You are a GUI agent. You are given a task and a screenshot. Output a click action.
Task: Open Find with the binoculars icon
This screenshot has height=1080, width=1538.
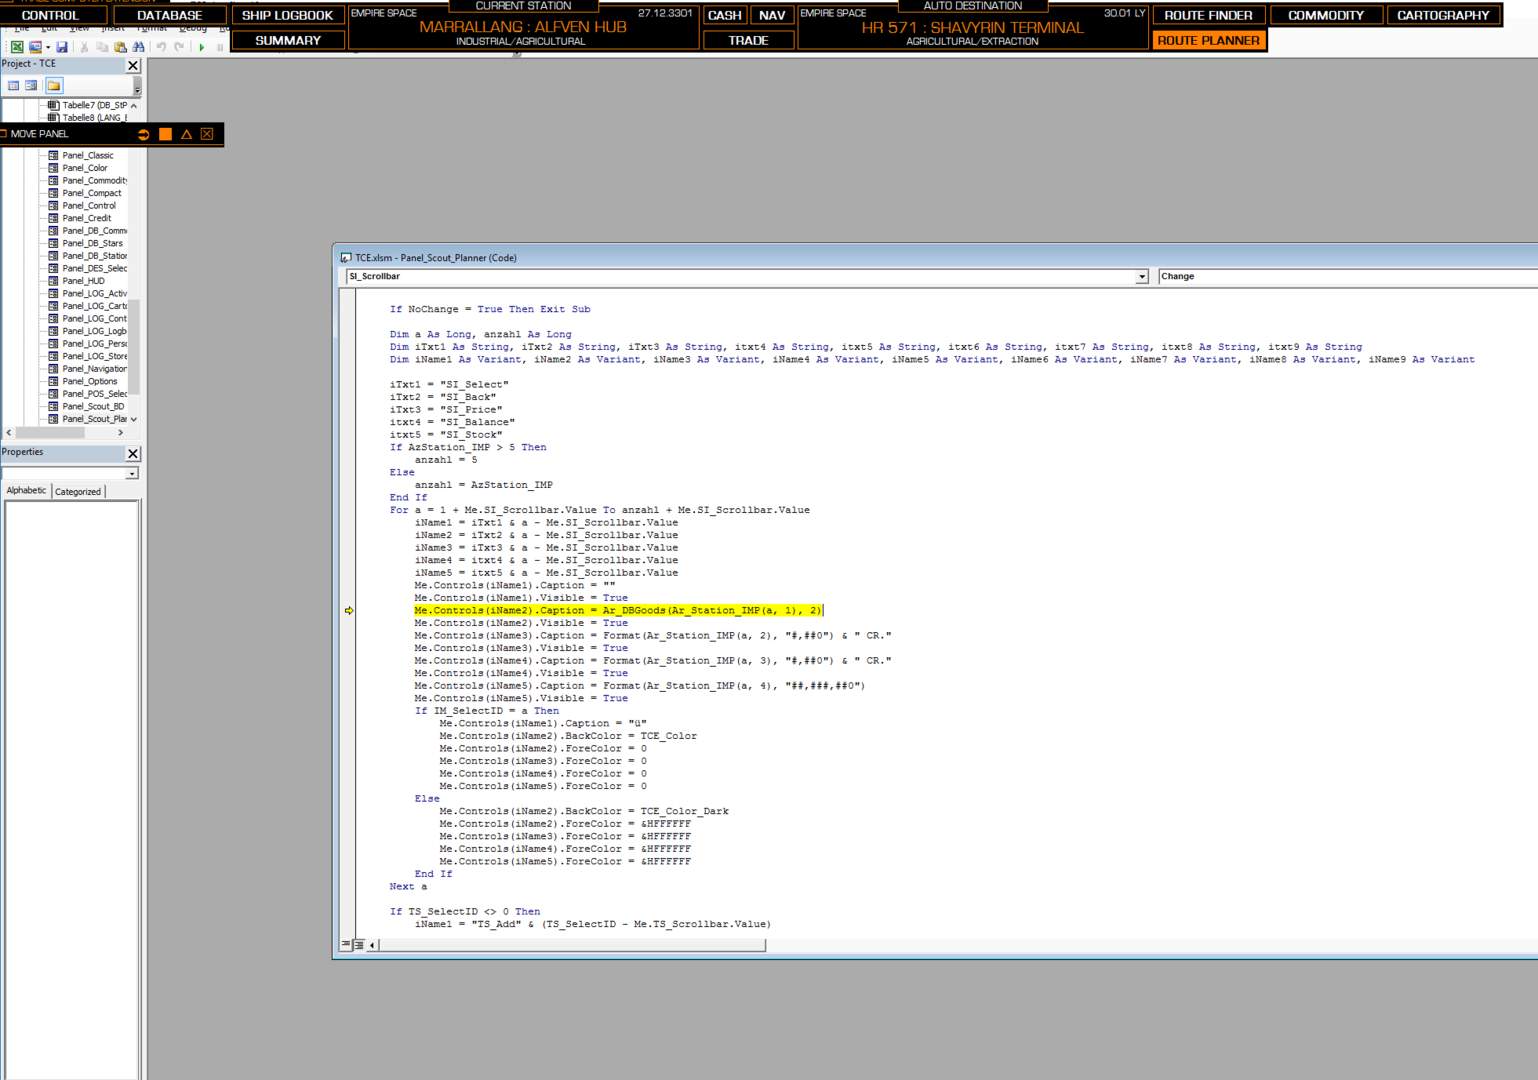pyautogui.click(x=138, y=47)
